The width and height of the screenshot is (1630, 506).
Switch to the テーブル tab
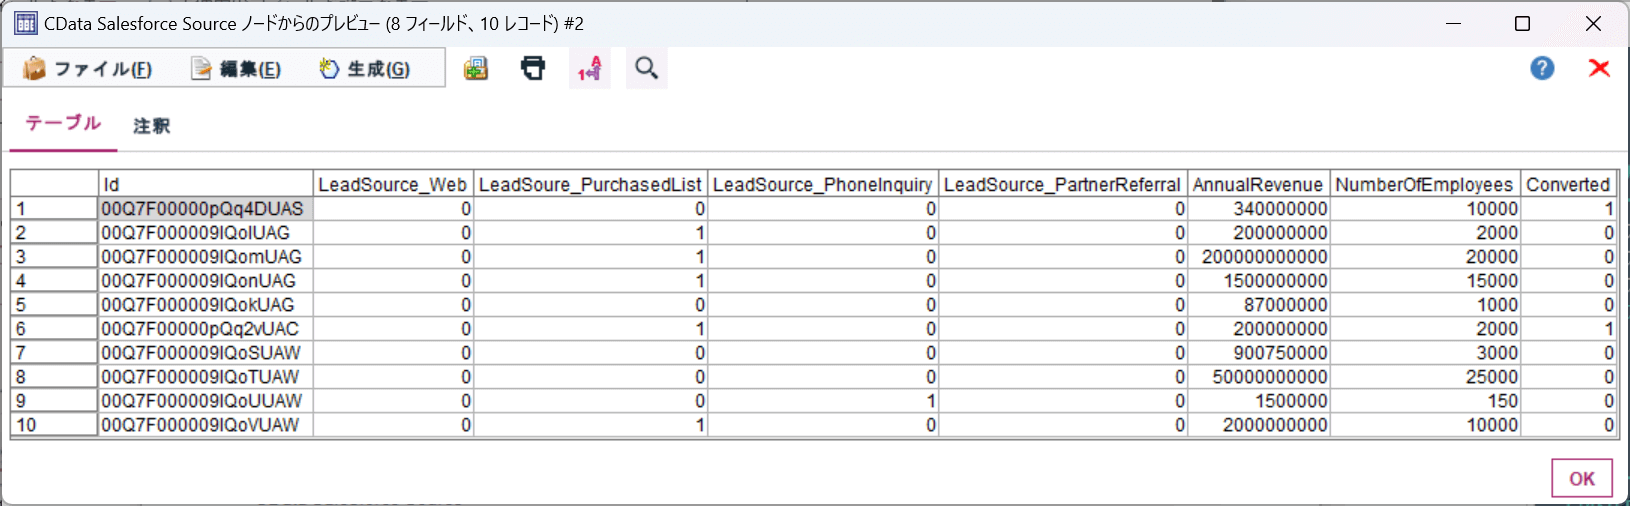point(63,123)
